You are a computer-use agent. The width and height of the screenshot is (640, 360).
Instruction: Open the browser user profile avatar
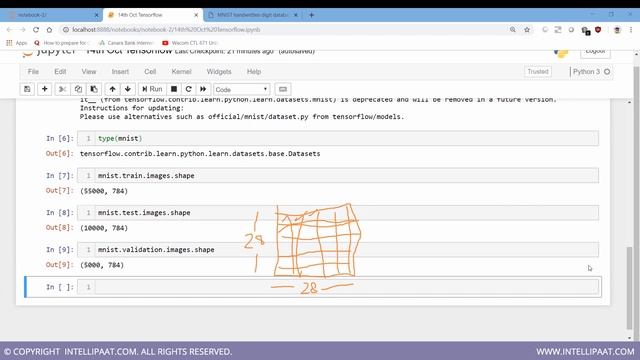pyautogui.click(x=617, y=30)
